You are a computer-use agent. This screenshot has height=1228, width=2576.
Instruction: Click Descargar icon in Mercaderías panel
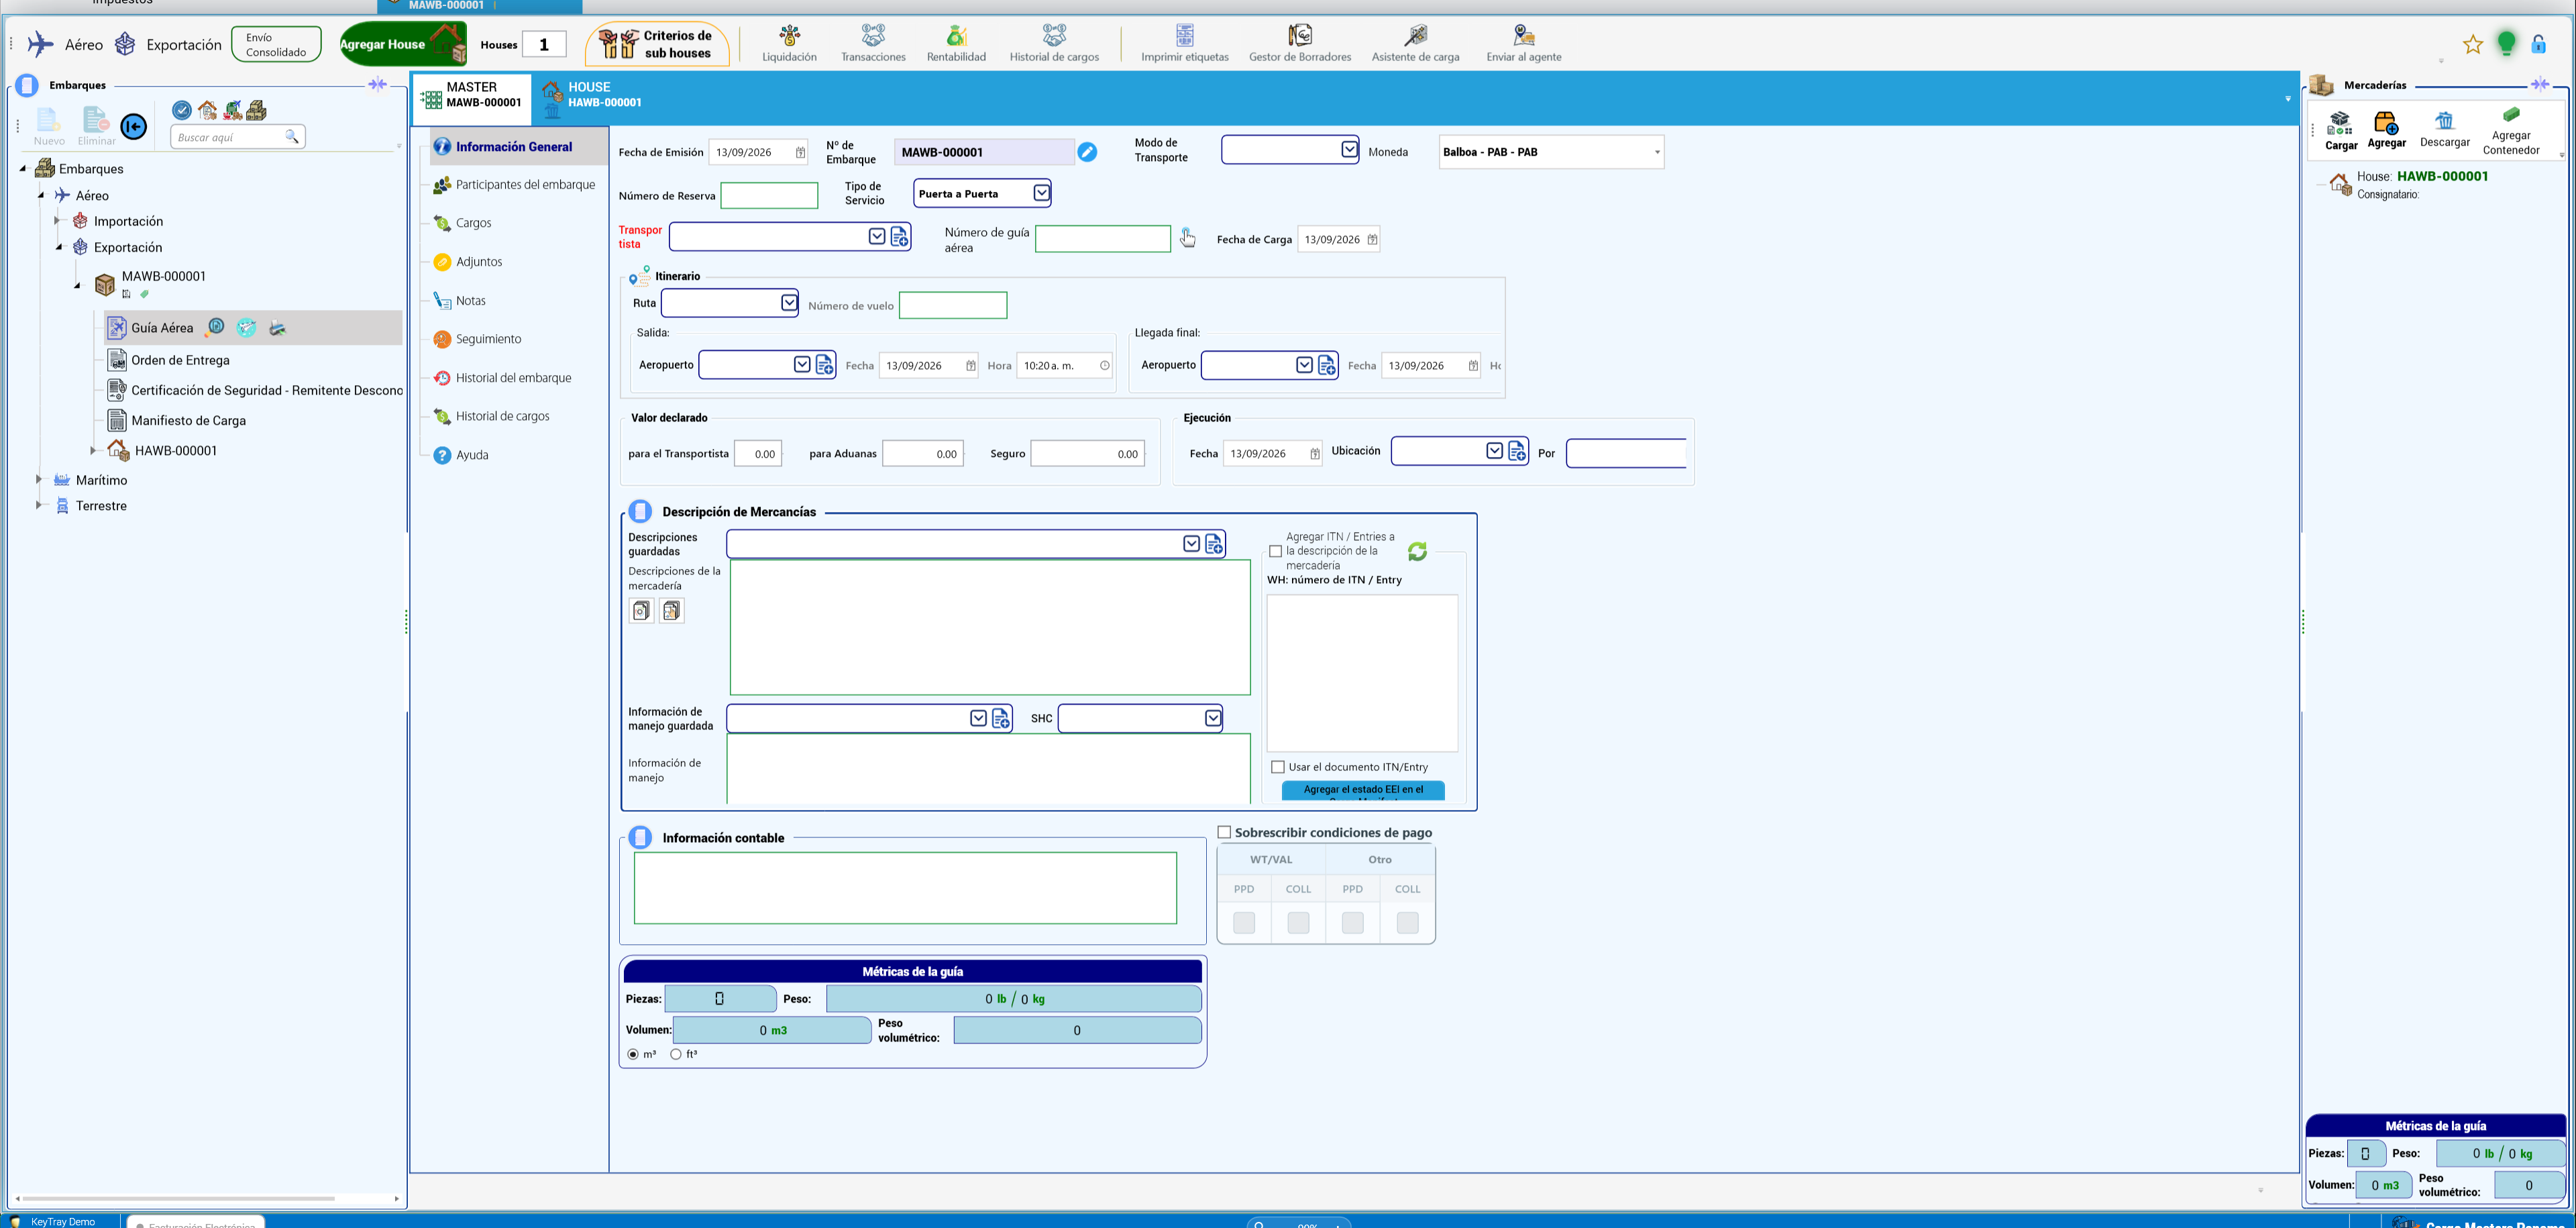[2444, 121]
